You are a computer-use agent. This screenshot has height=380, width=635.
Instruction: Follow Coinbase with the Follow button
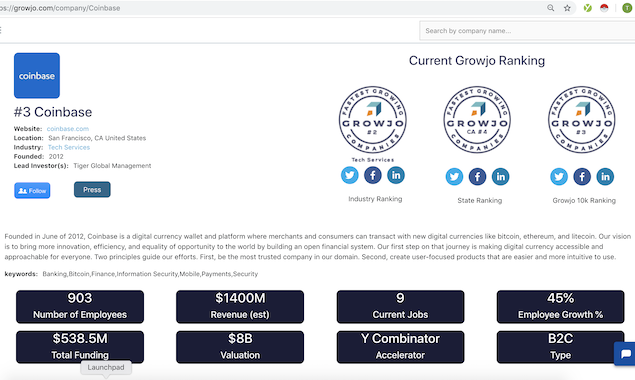[x=32, y=190]
